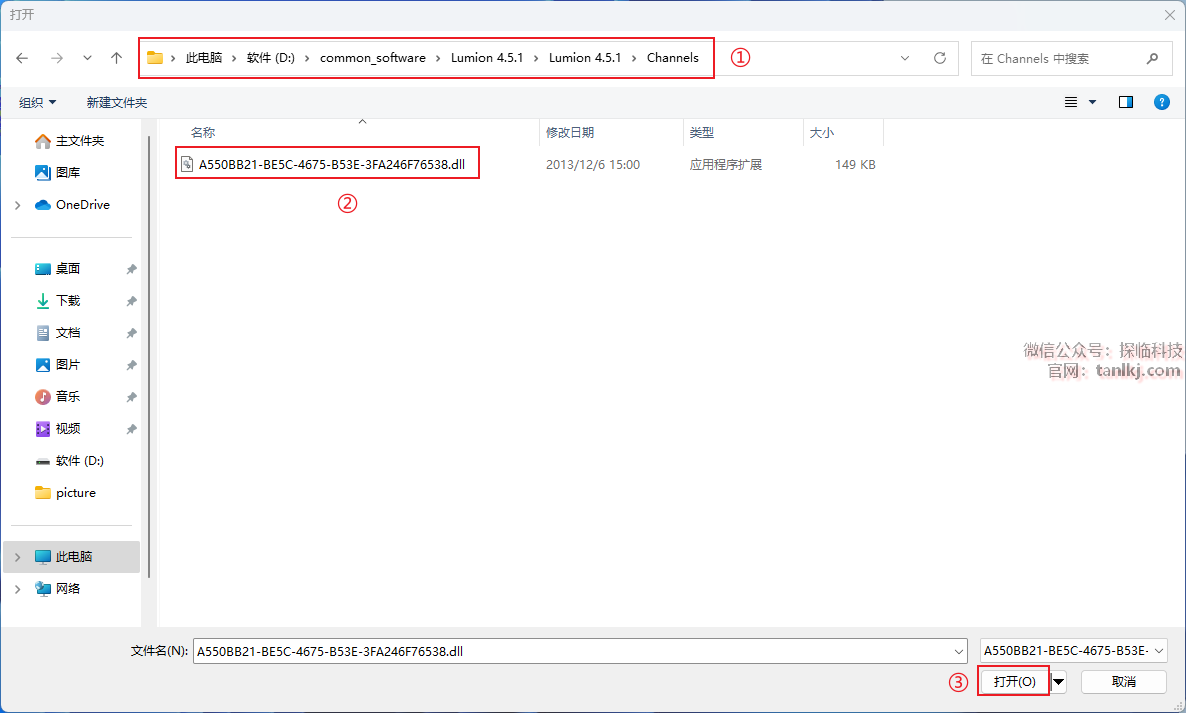Open 桌面 in the sidebar

pos(68,268)
